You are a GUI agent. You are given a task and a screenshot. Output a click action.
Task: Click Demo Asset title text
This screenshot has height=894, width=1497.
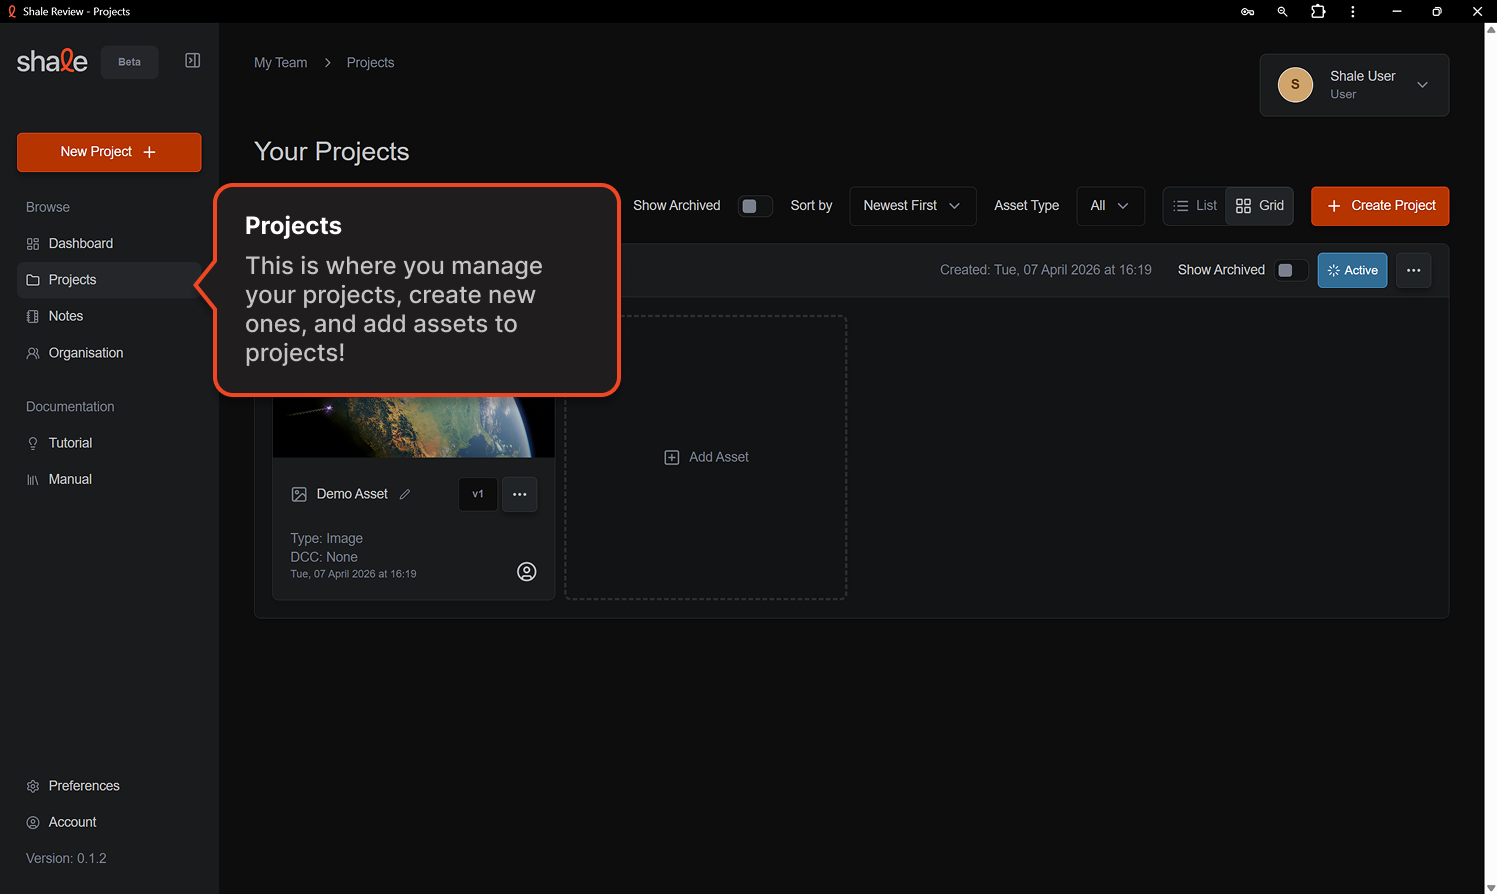[x=352, y=494]
